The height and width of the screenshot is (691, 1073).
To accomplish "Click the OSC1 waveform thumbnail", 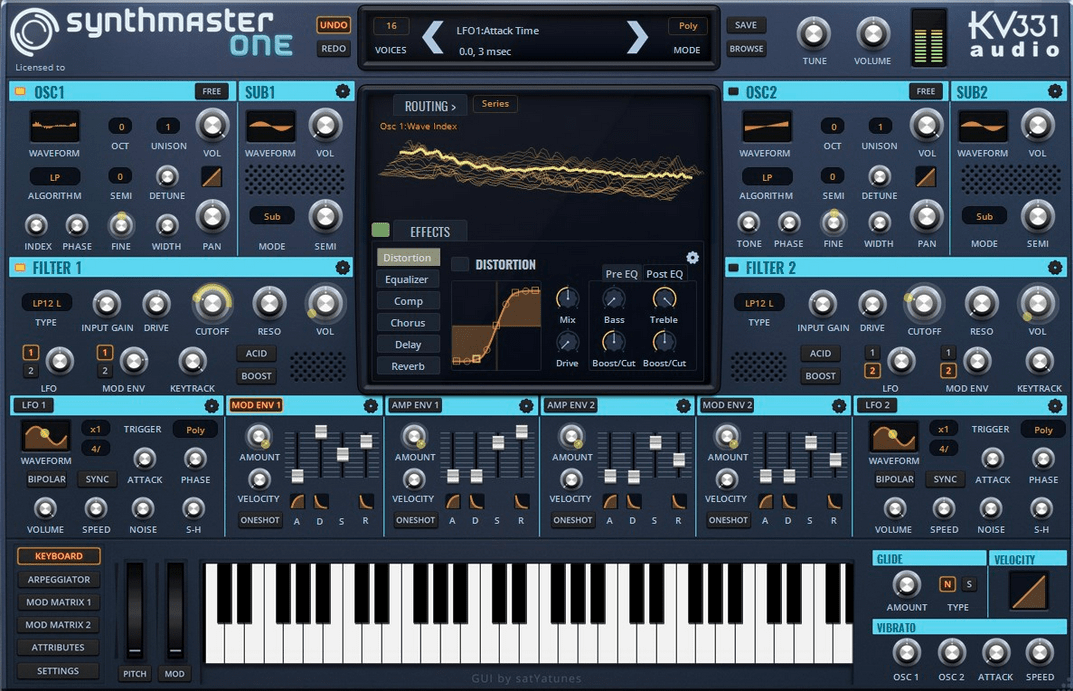I will tap(54, 127).
